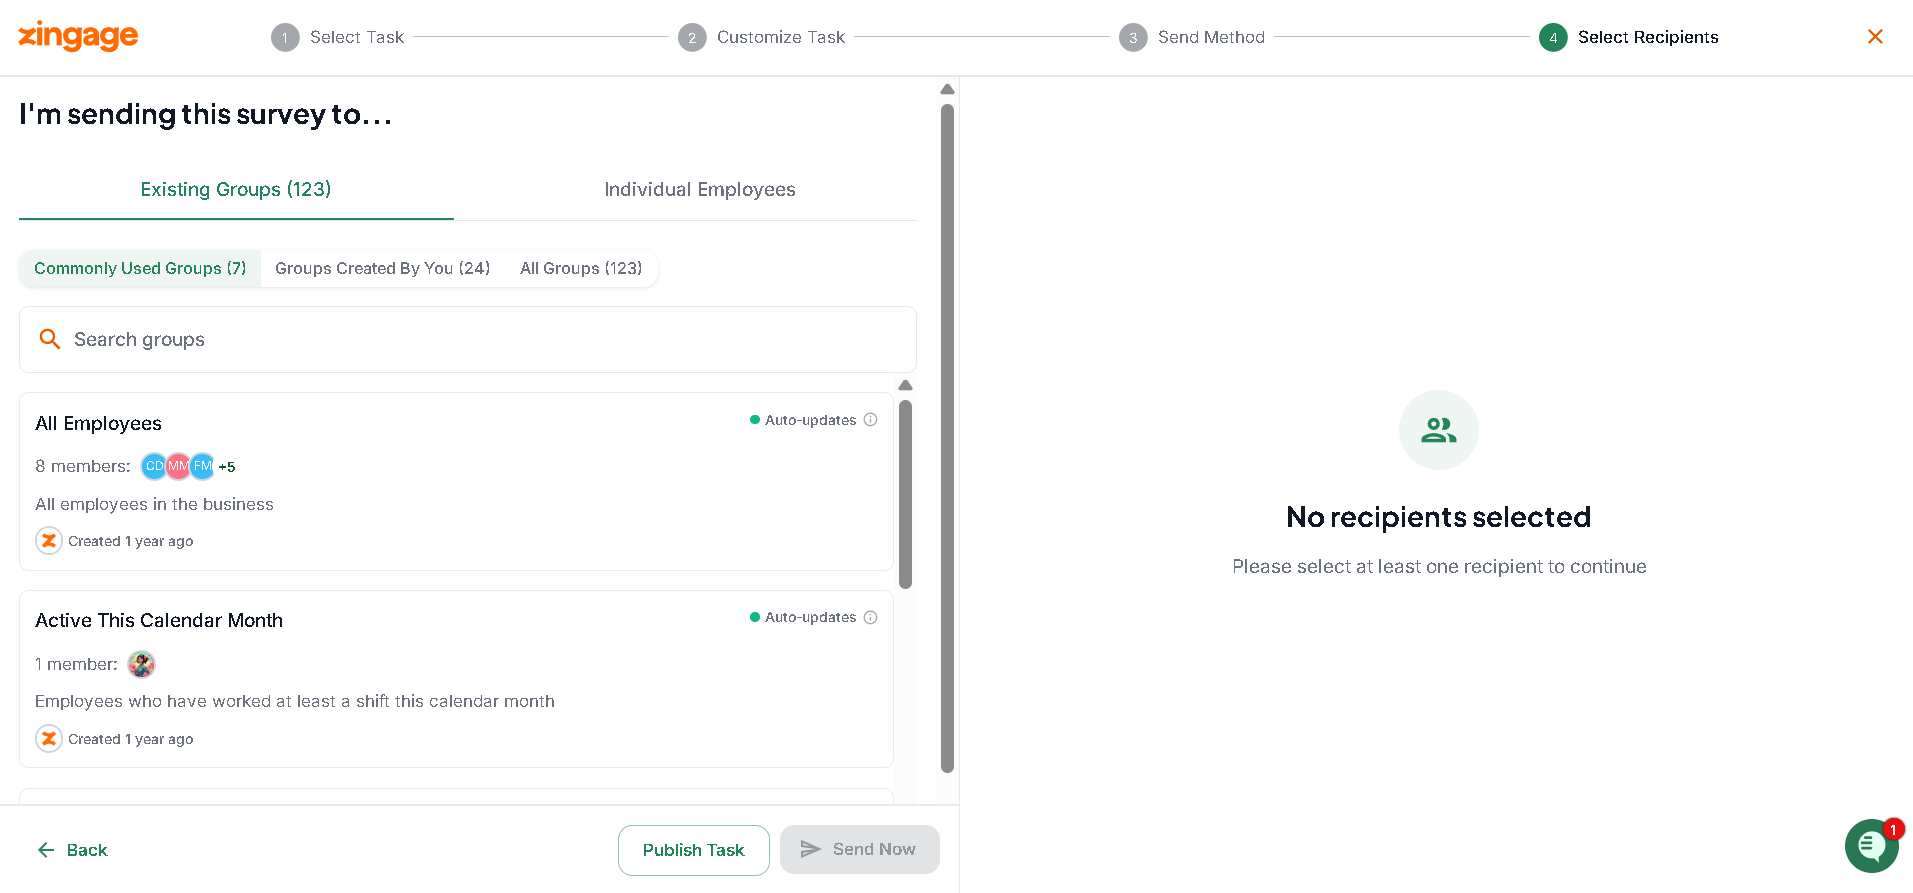Screen dimensions: 1913x893
Task: Click FM member avatar in All Employees
Action: tap(202, 466)
